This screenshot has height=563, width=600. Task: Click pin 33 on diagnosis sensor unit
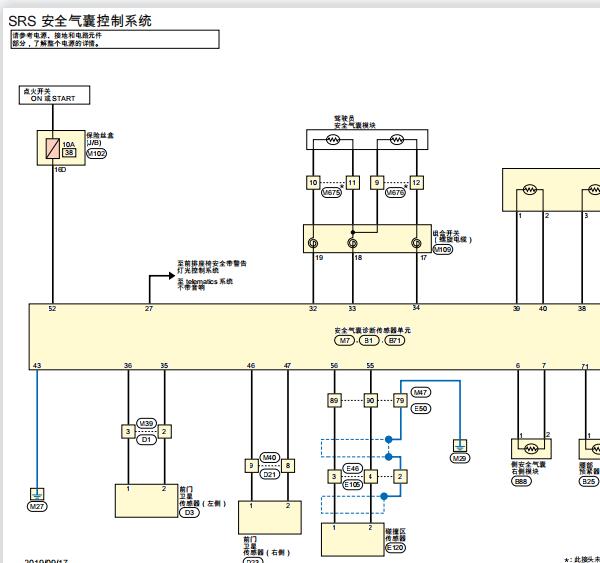point(352,308)
